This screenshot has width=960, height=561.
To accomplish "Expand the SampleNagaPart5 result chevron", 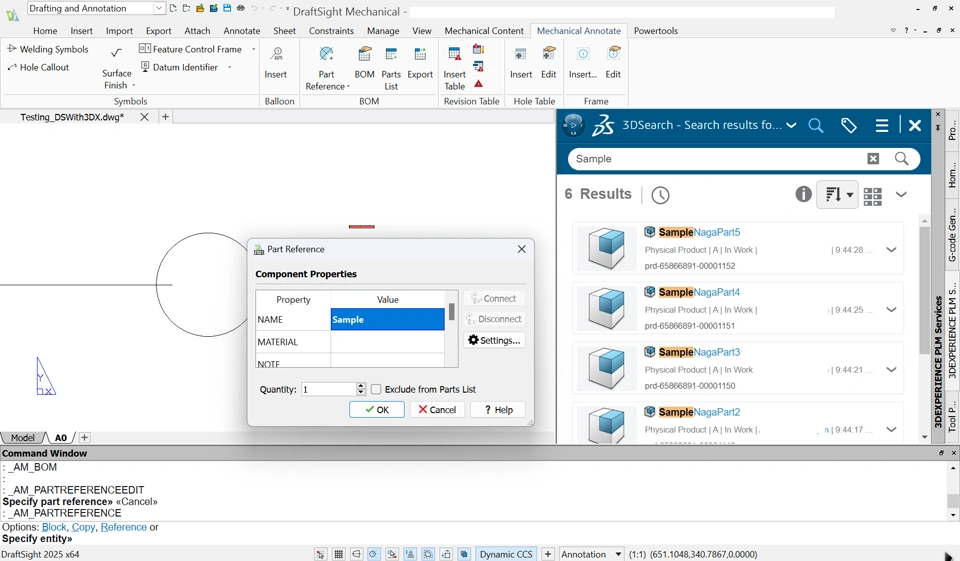I will pos(891,250).
